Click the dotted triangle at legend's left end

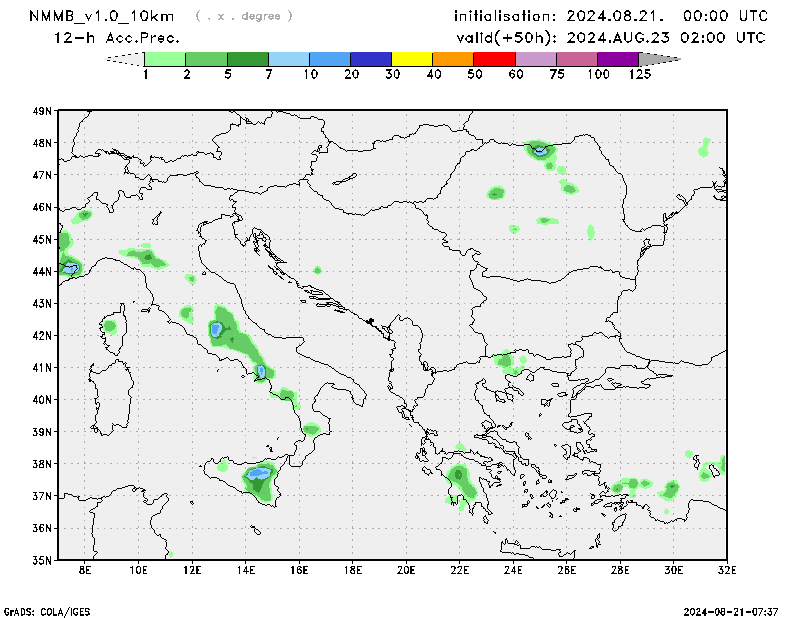[126, 60]
